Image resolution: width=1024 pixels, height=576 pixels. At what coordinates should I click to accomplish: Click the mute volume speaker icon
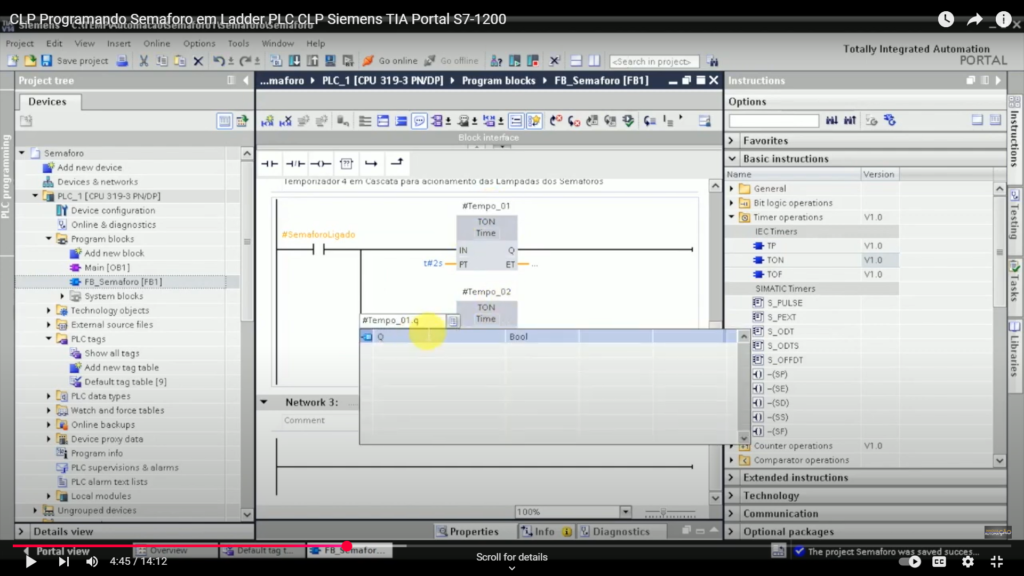pyautogui.click(x=92, y=562)
